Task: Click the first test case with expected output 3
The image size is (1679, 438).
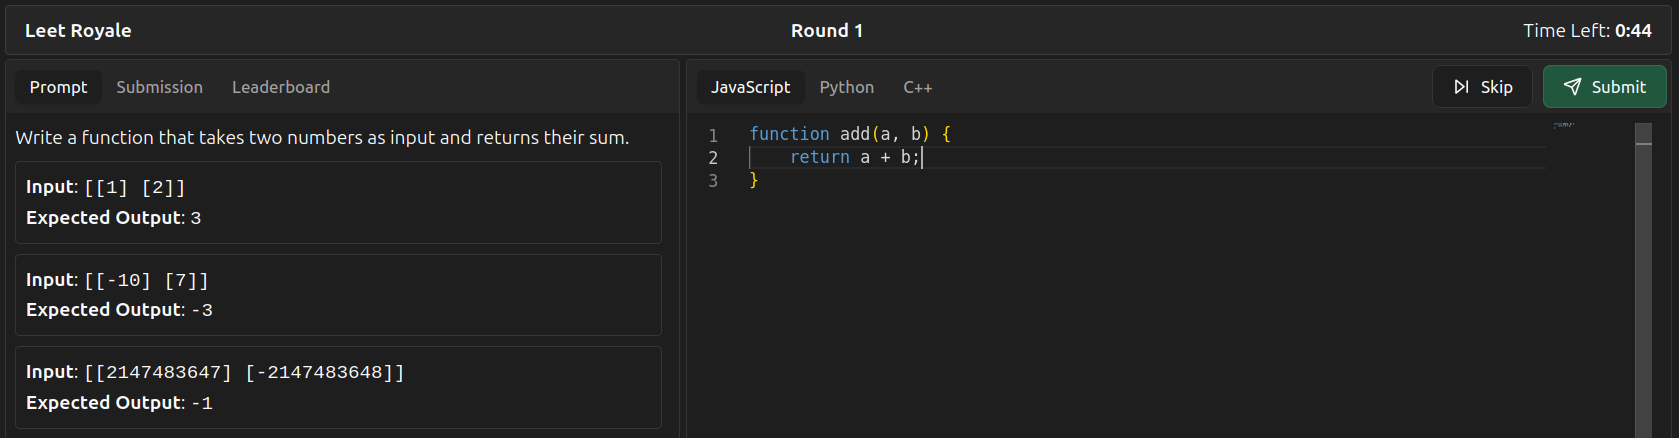Action: tap(338, 202)
